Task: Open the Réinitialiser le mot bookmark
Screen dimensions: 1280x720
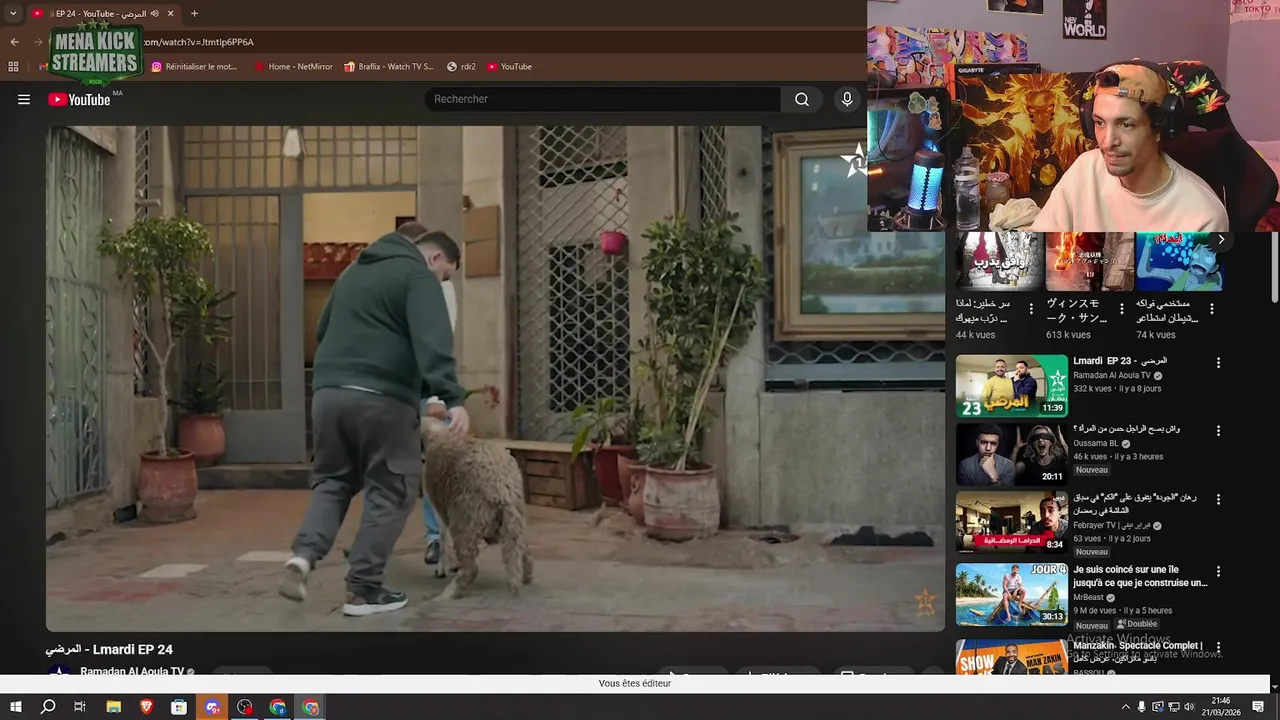Action: (x=195, y=66)
